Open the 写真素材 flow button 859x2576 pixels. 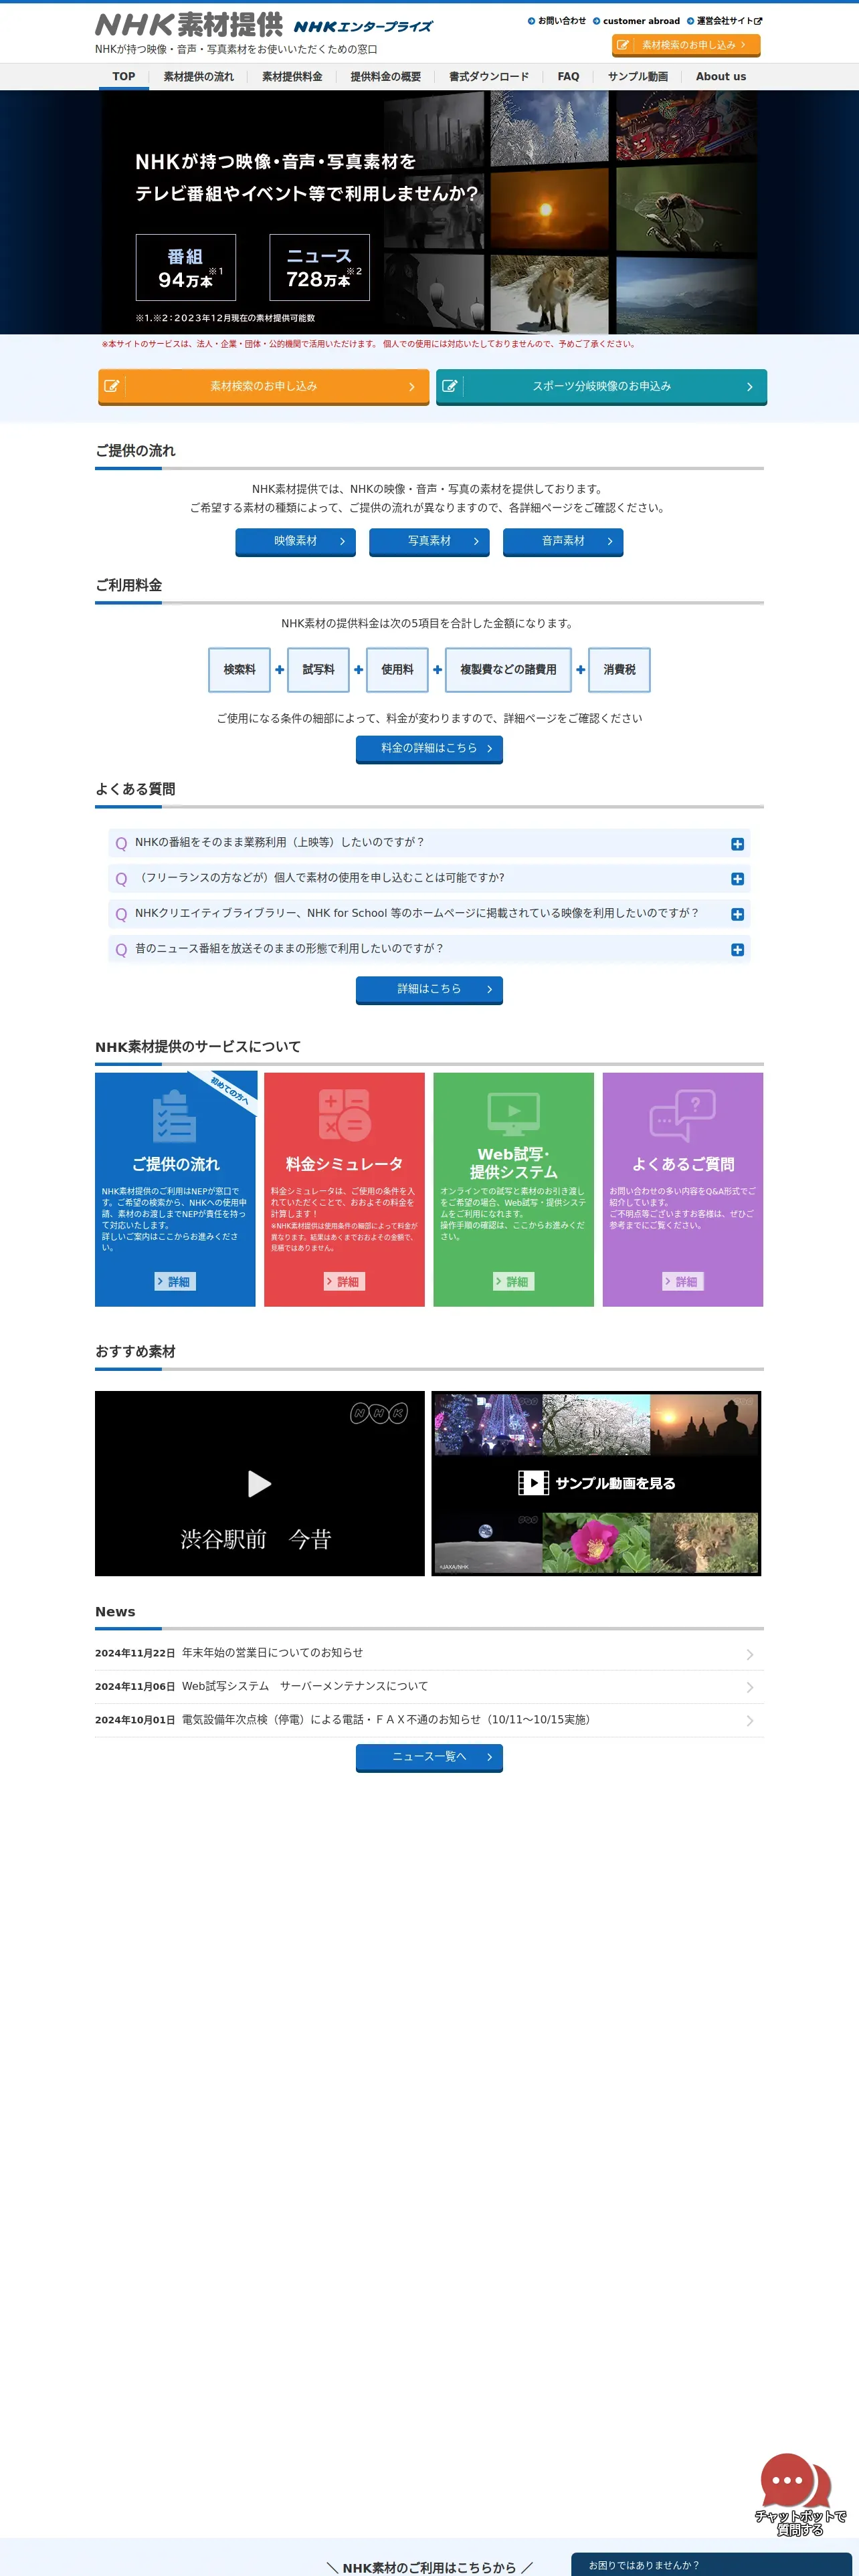(x=429, y=541)
